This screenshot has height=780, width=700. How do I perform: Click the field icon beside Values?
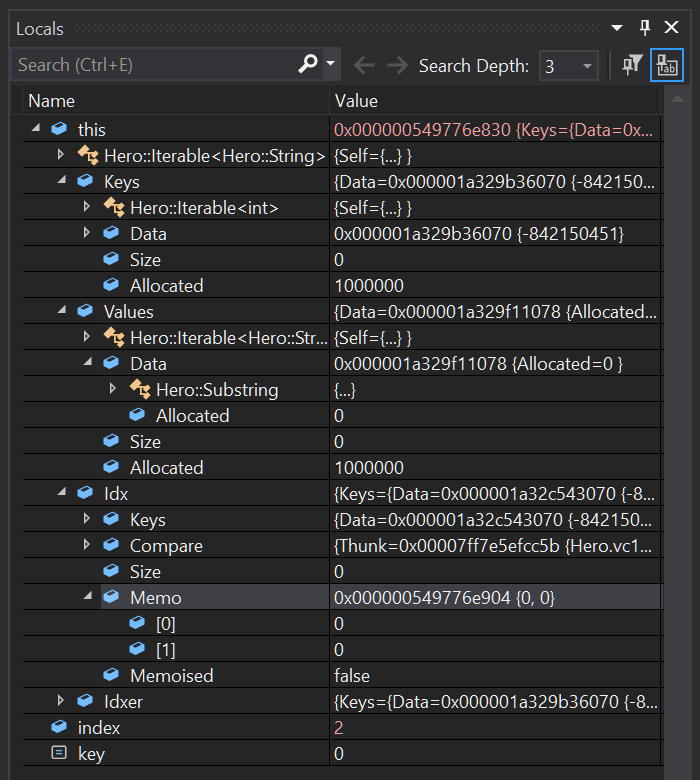tap(85, 311)
